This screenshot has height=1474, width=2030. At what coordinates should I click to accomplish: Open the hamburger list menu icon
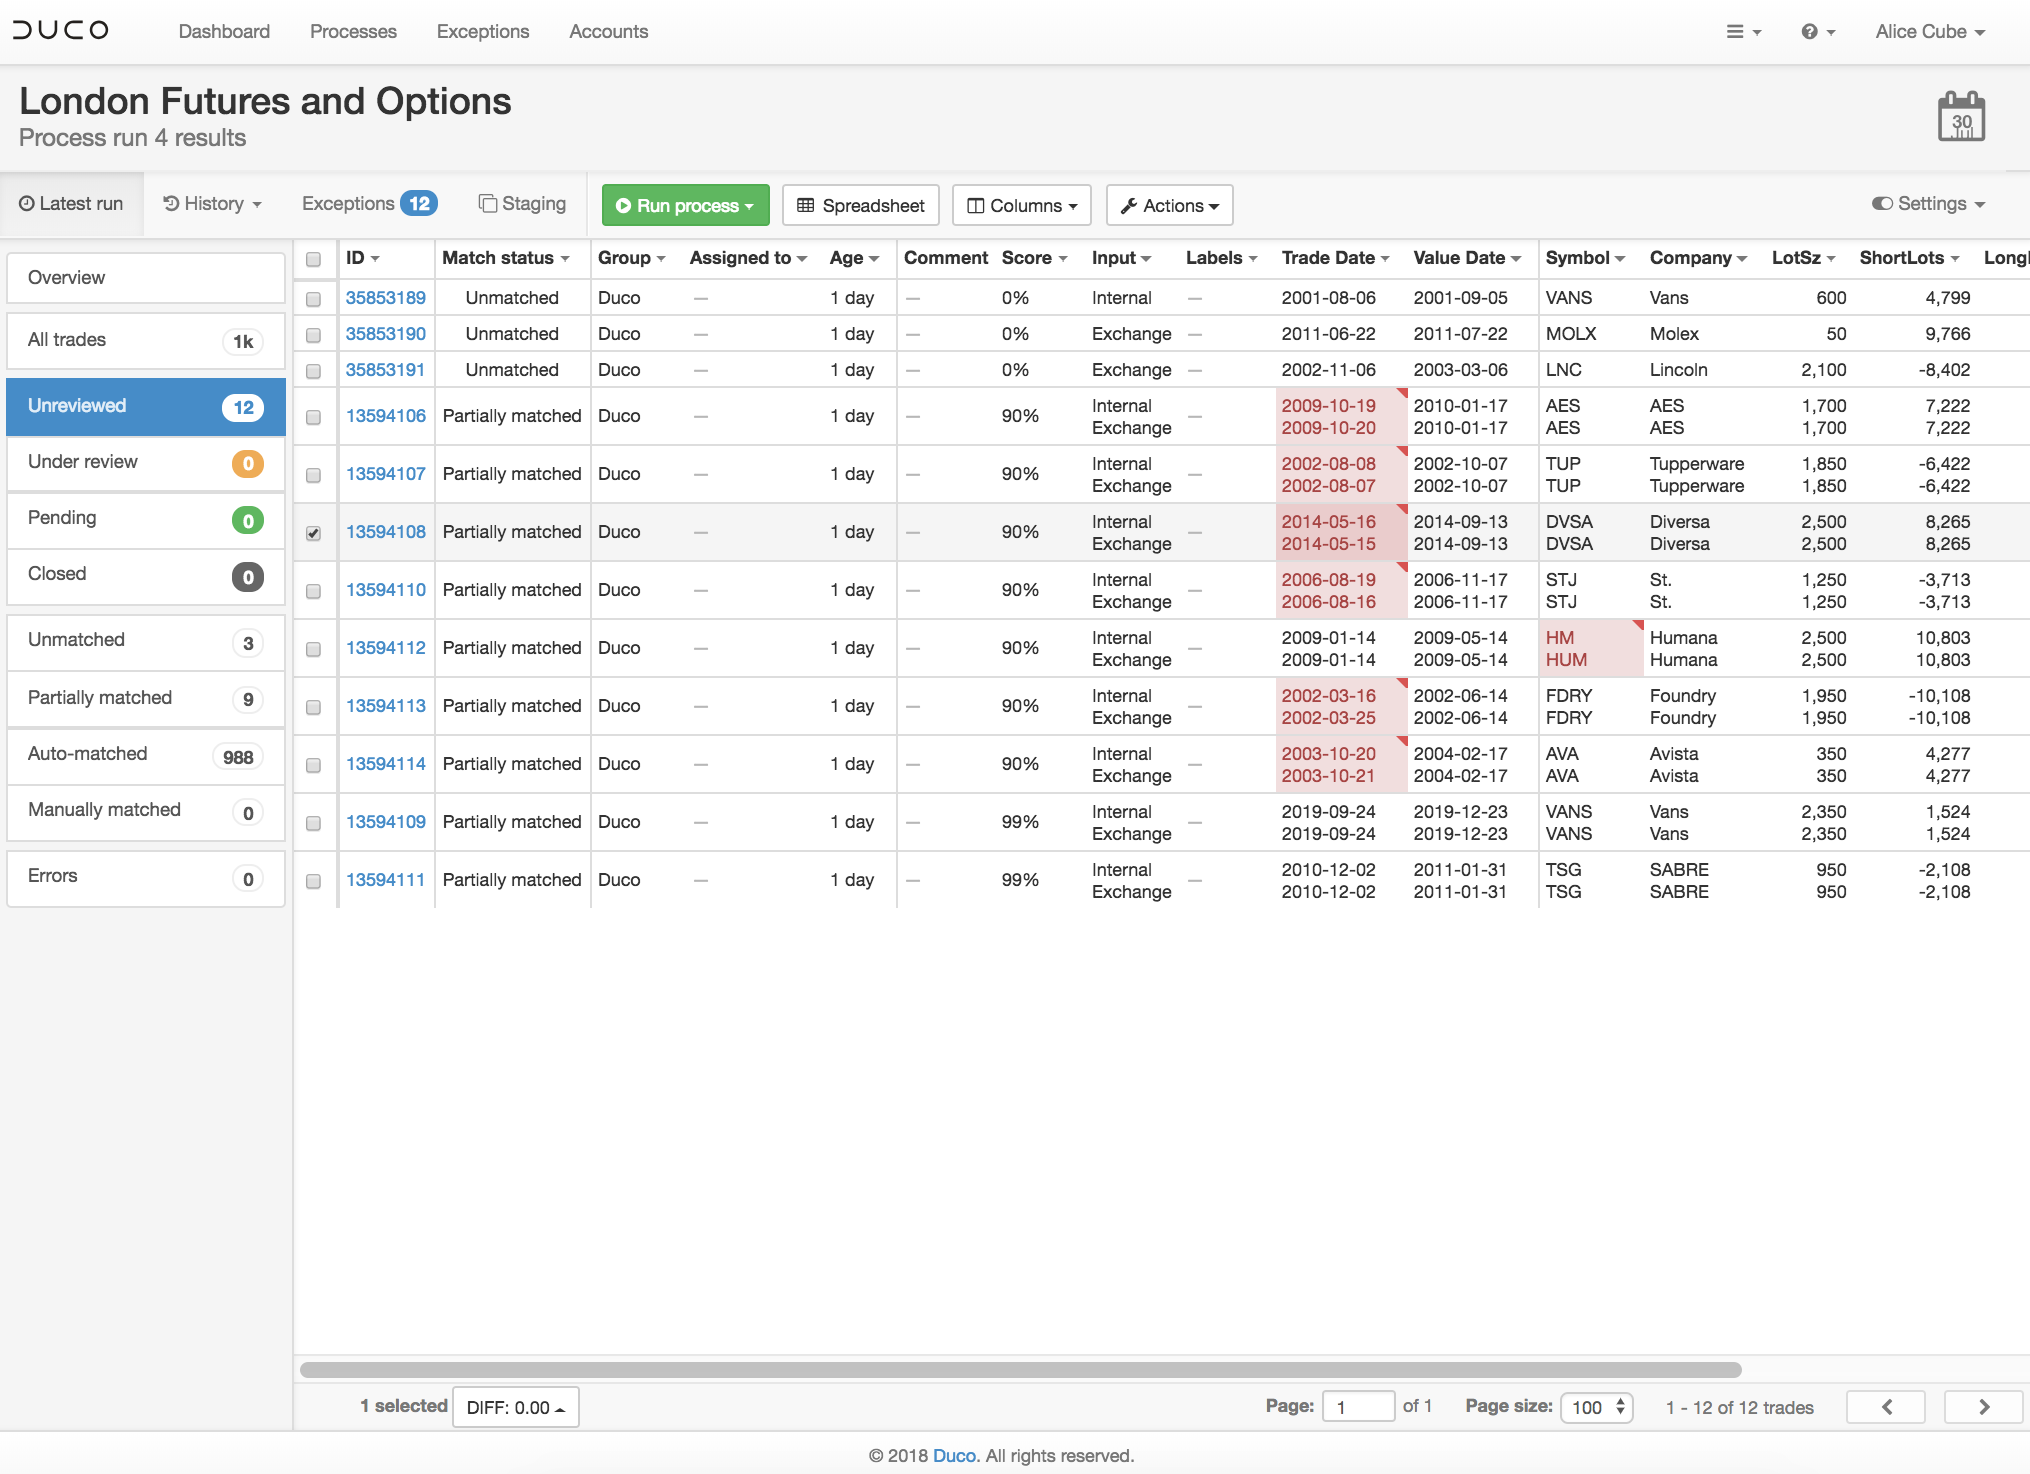click(x=1743, y=32)
